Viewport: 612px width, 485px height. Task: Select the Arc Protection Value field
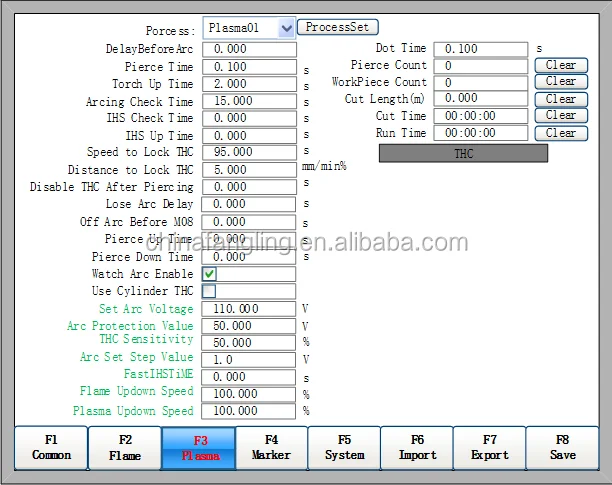click(249, 326)
